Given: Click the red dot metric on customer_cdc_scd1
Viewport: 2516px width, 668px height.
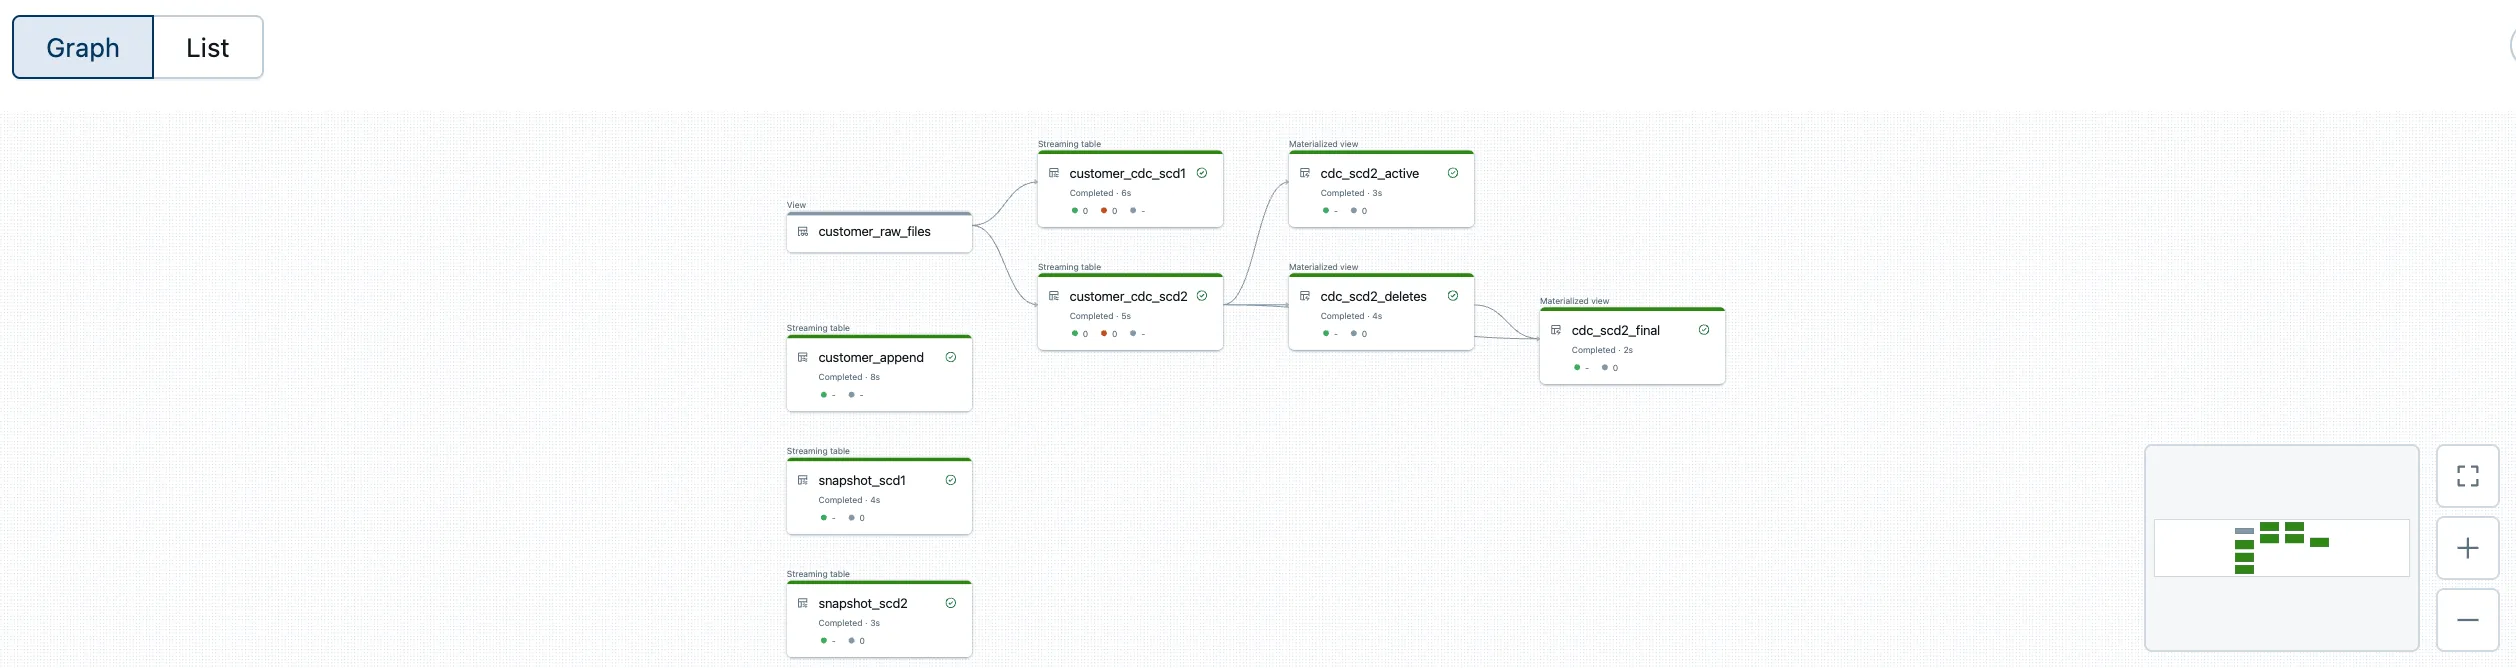Looking at the screenshot, I should click(1104, 211).
